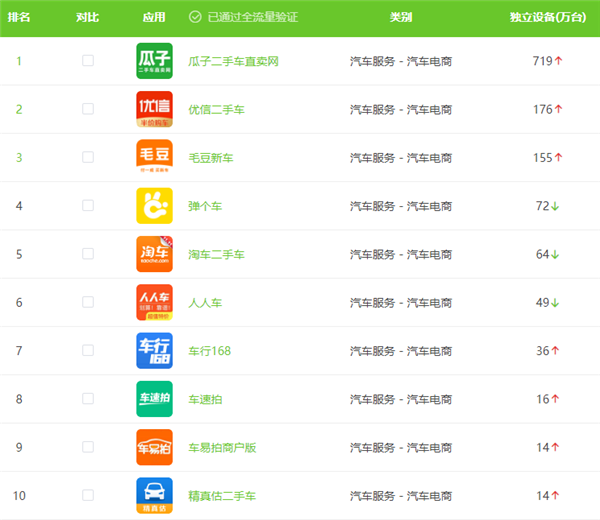This screenshot has width=600, height=520.
Task: Open the 优信二手车 link
Action: pyautogui.click(x=216, y=109)
